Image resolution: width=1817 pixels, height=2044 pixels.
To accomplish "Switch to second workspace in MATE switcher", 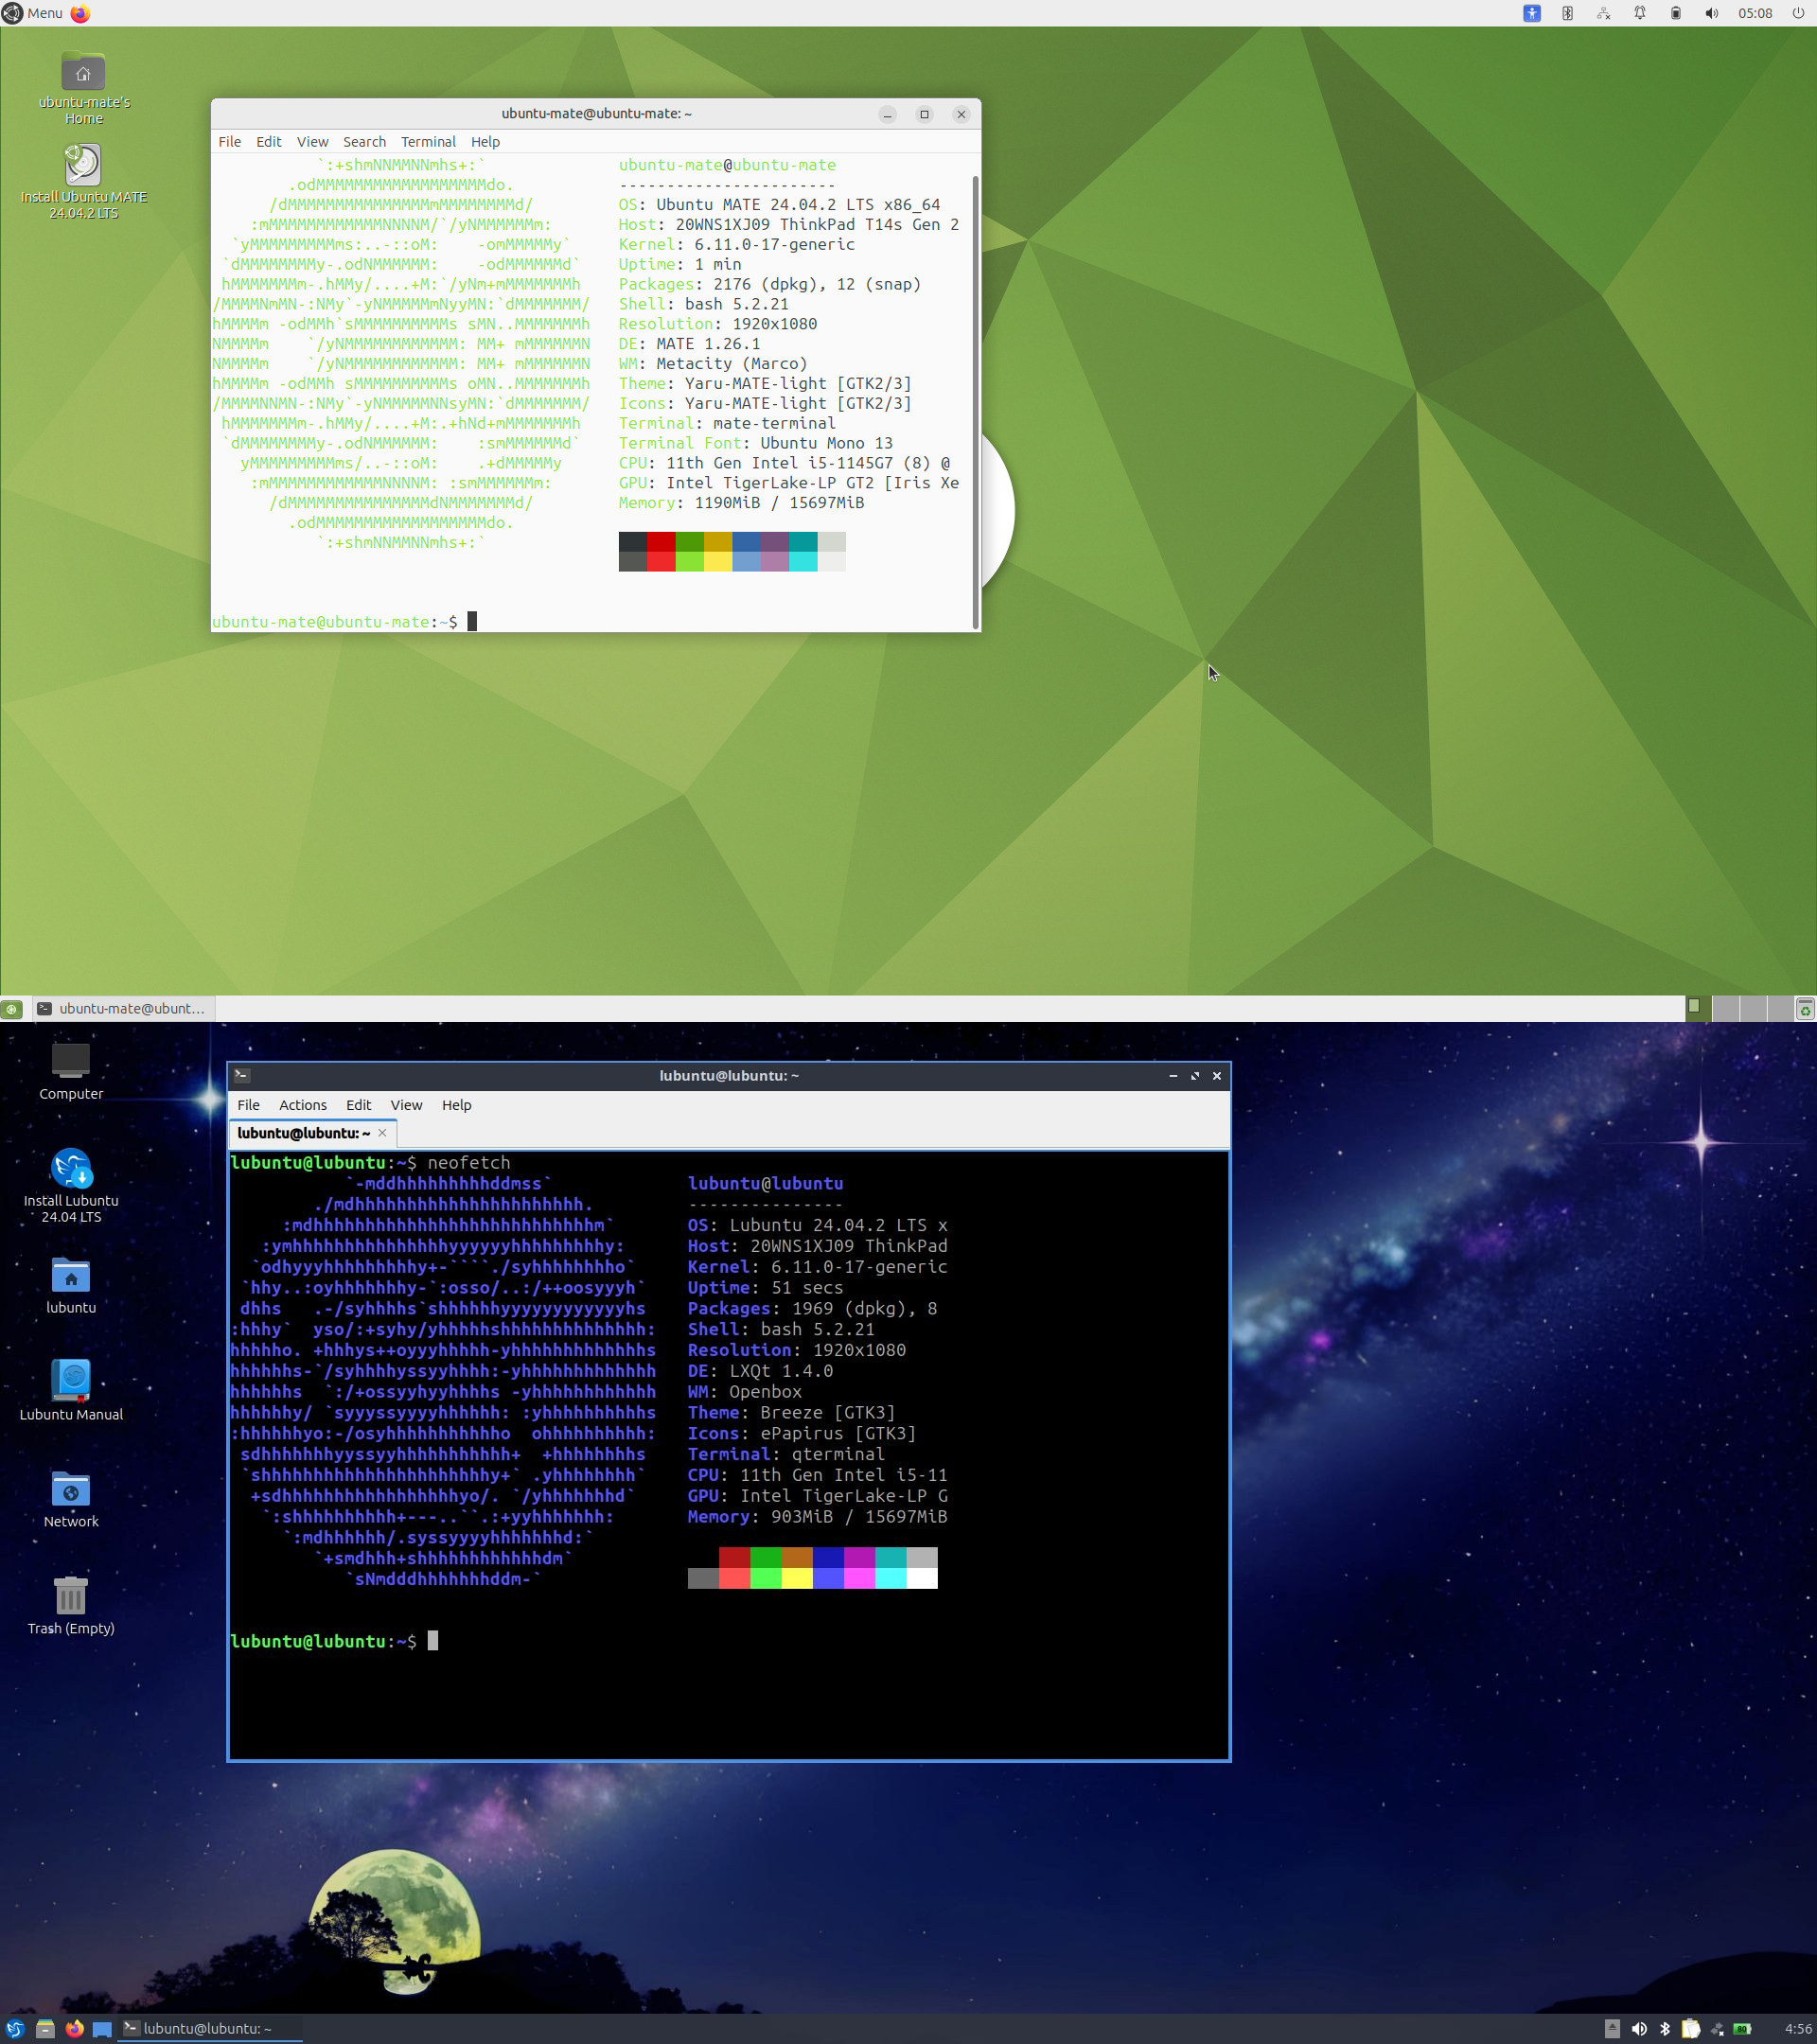I will click(1725, 1008).
